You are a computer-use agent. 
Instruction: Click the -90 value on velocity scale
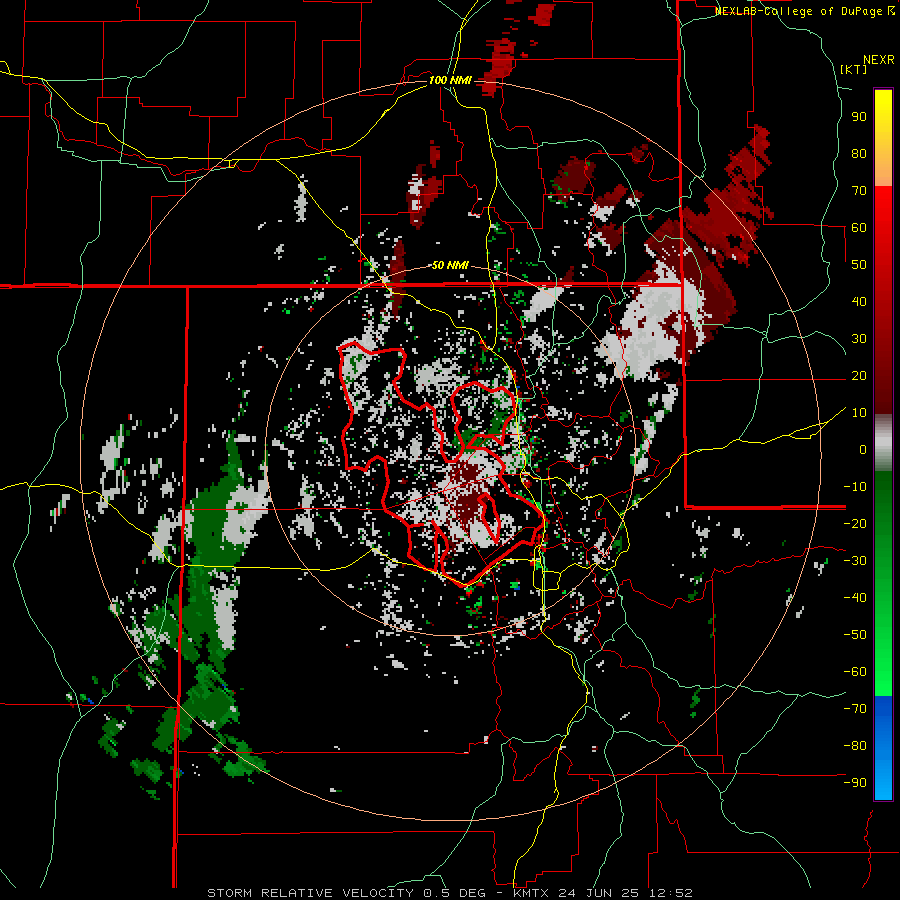coord(855,783)
